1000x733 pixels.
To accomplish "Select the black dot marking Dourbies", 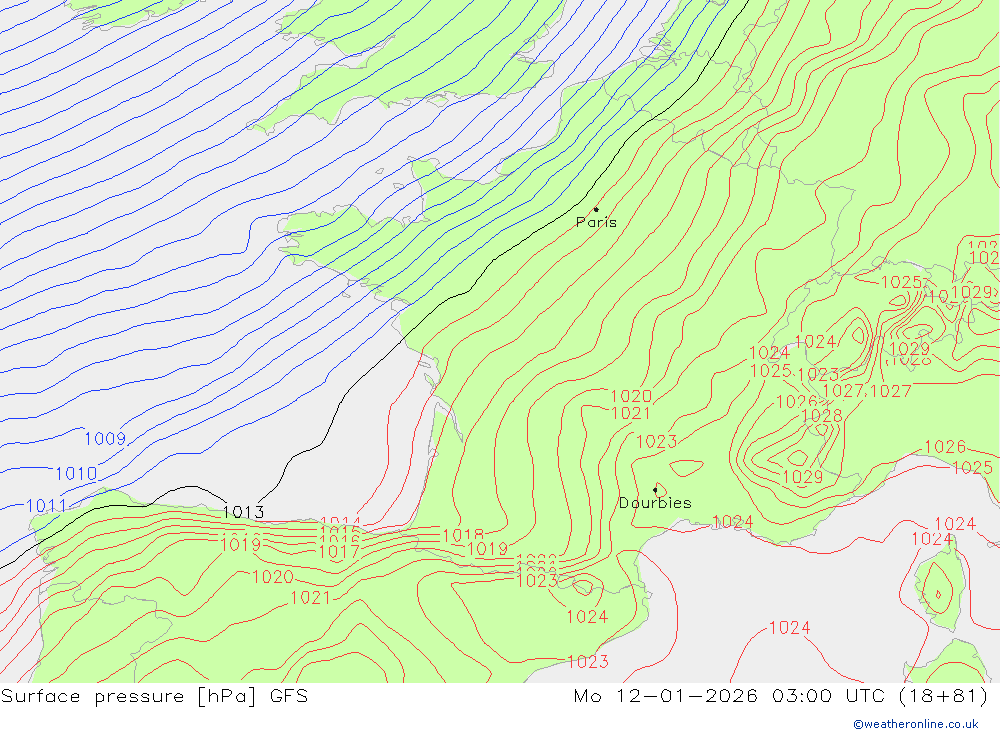I will coord(655,490).
